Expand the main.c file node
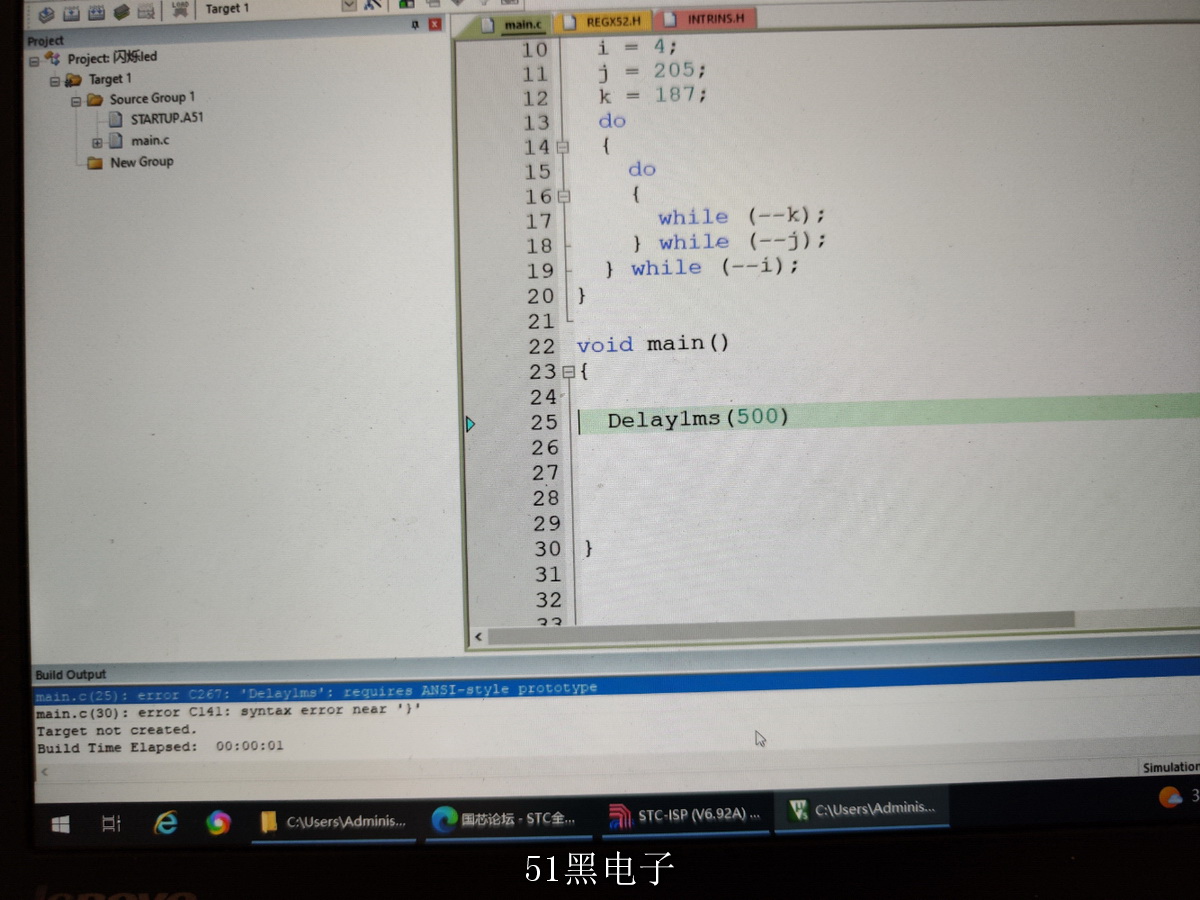Viewport: 1200px width, 900px height. tap(97, 142)
